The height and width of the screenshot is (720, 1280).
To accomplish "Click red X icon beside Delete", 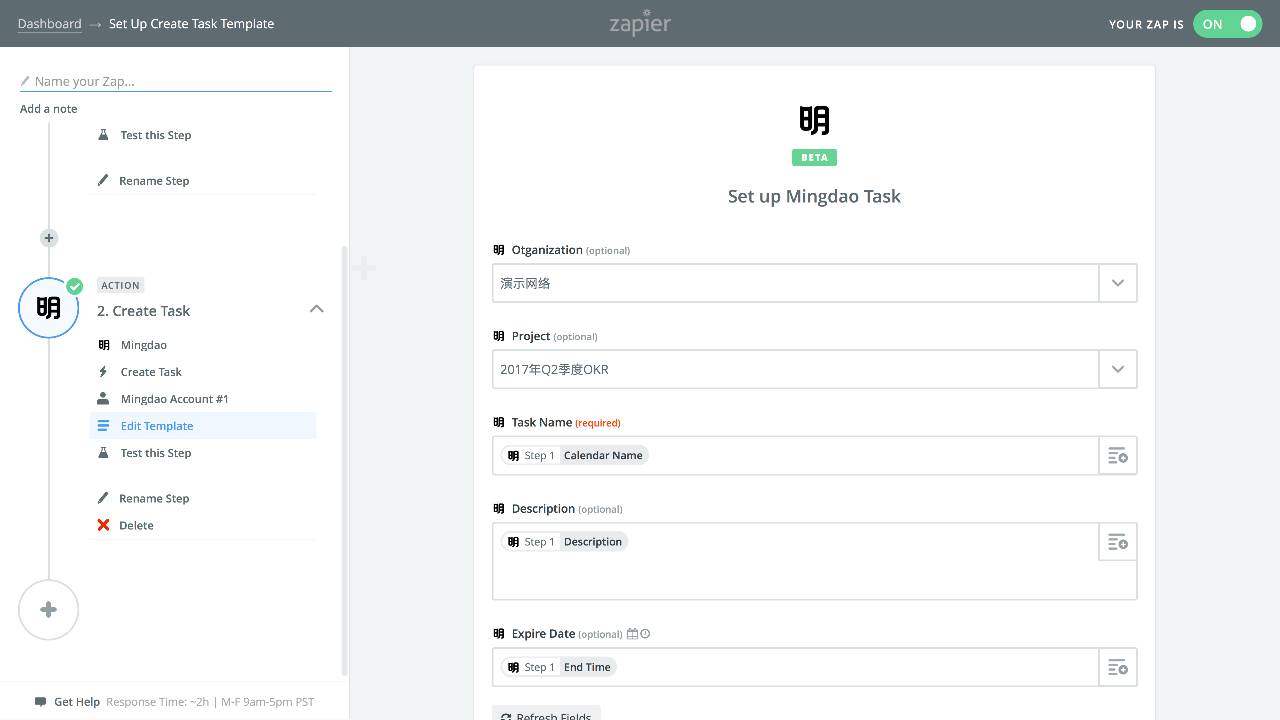I will click(103, 525).
